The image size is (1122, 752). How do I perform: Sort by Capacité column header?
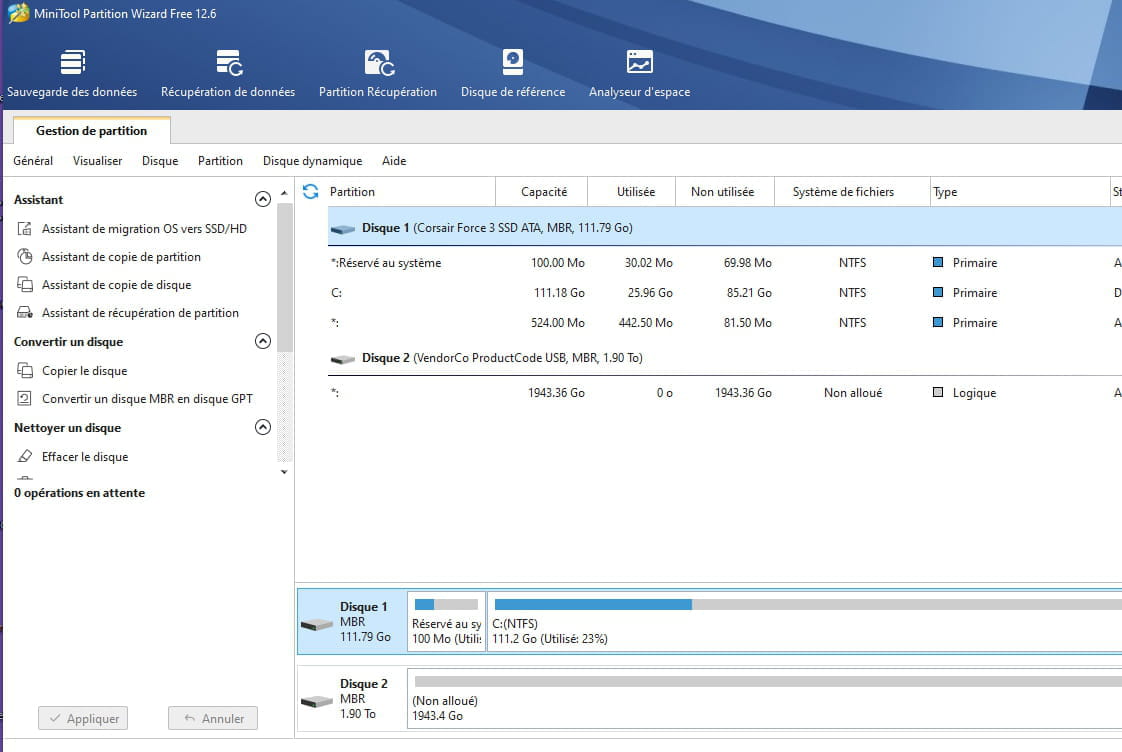click(544, 192)
